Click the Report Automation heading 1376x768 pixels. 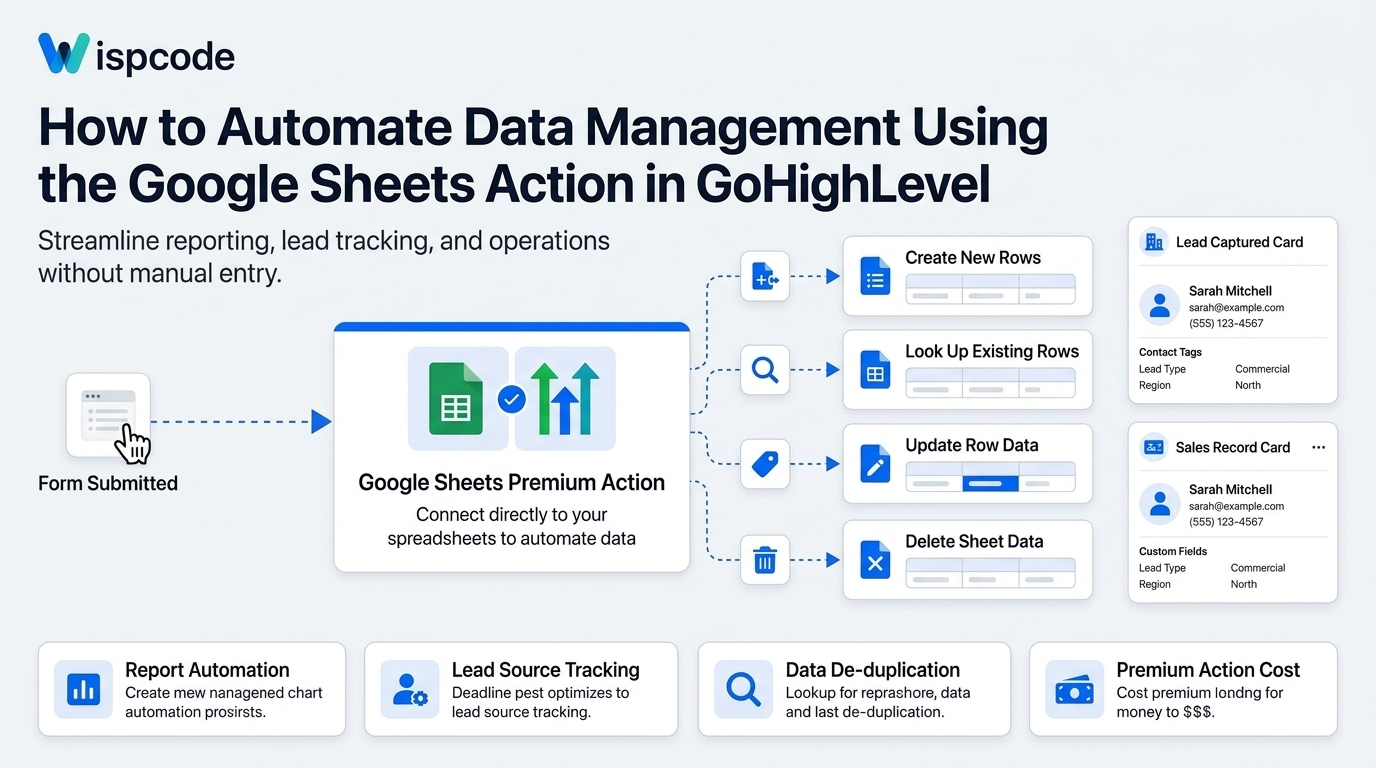point(207,670)
